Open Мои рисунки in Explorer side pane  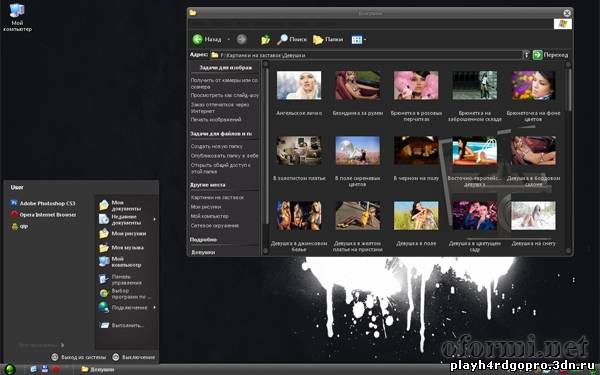pos(206,207)
